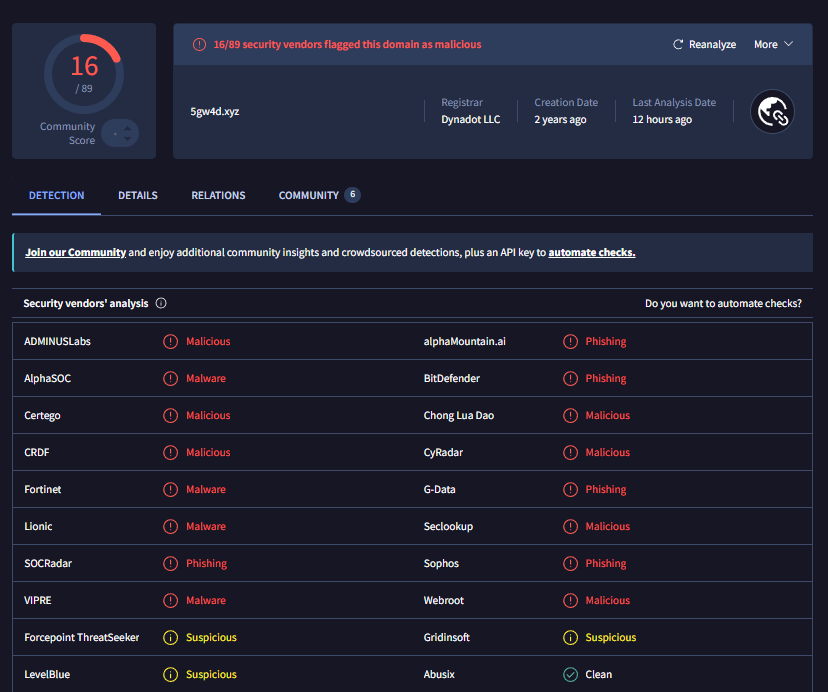Click the Suspicious yellow icon for Forcepoint ThreatSeeker
This screenshot has width=828, height=692.
tap(171, 637)
